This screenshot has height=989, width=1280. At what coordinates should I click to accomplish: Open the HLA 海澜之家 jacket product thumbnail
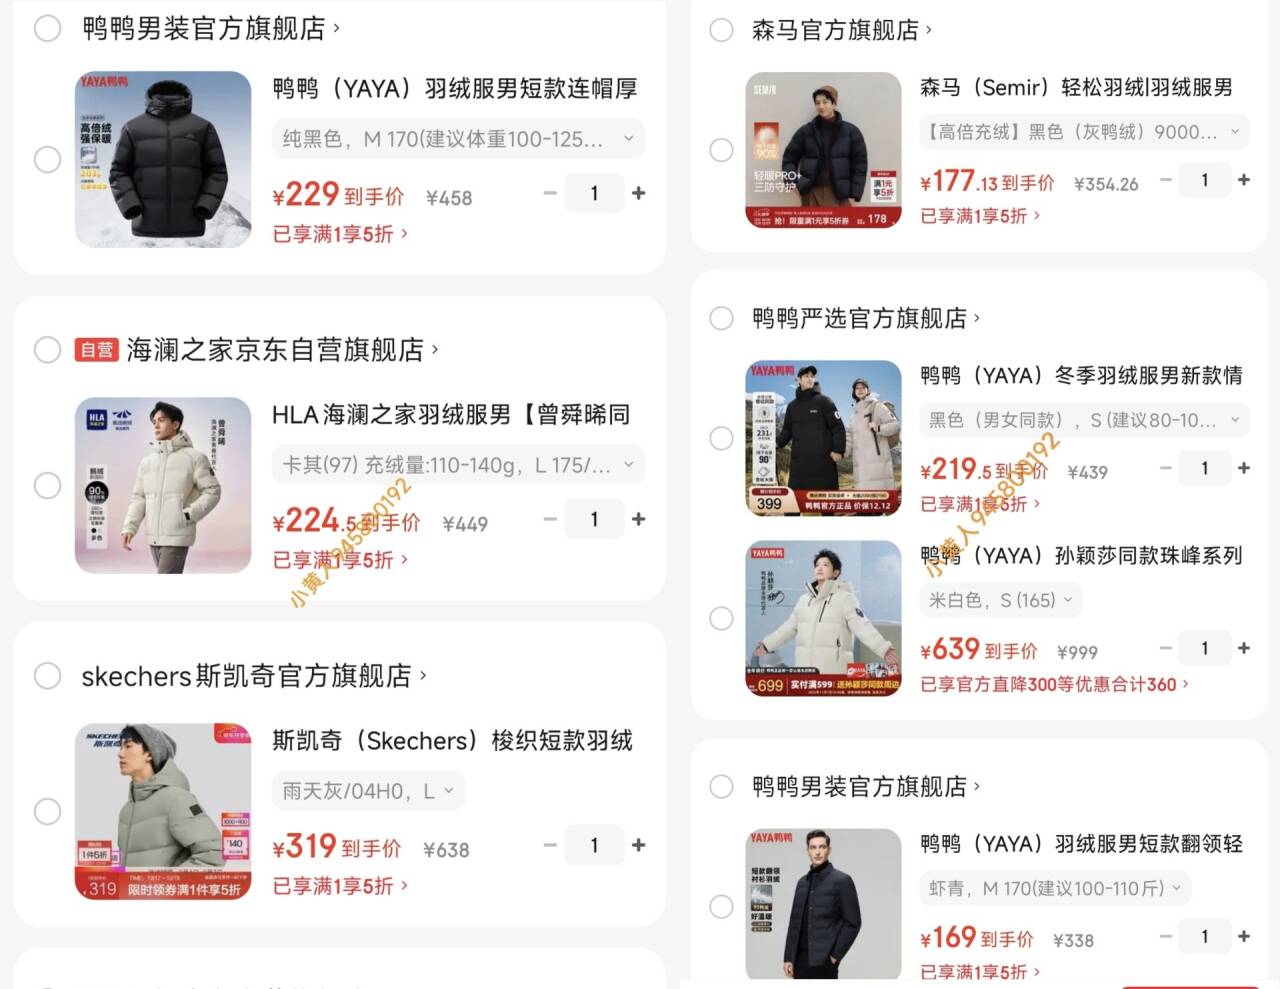(163, 485)
